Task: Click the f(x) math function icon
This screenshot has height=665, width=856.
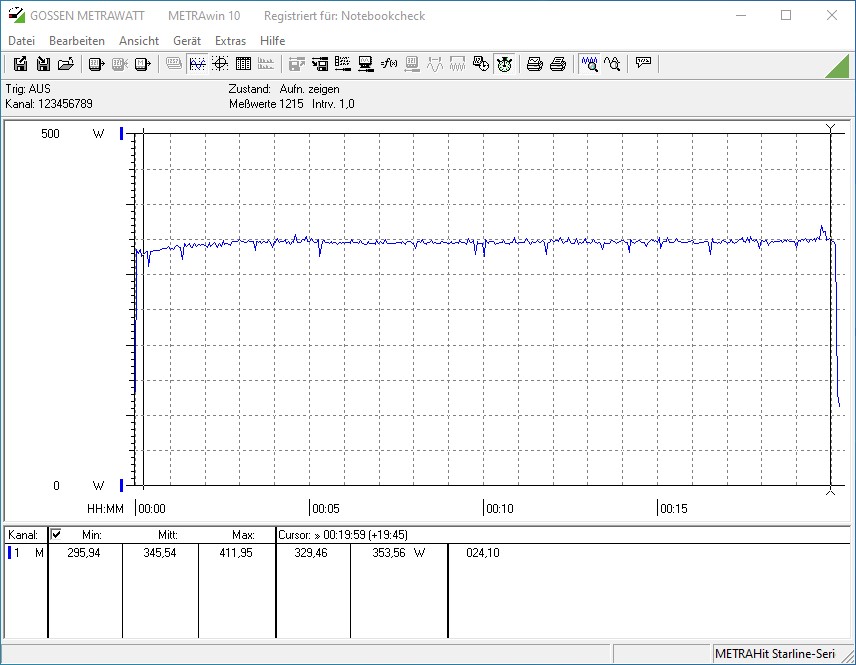Action: (x=390, y=64)
